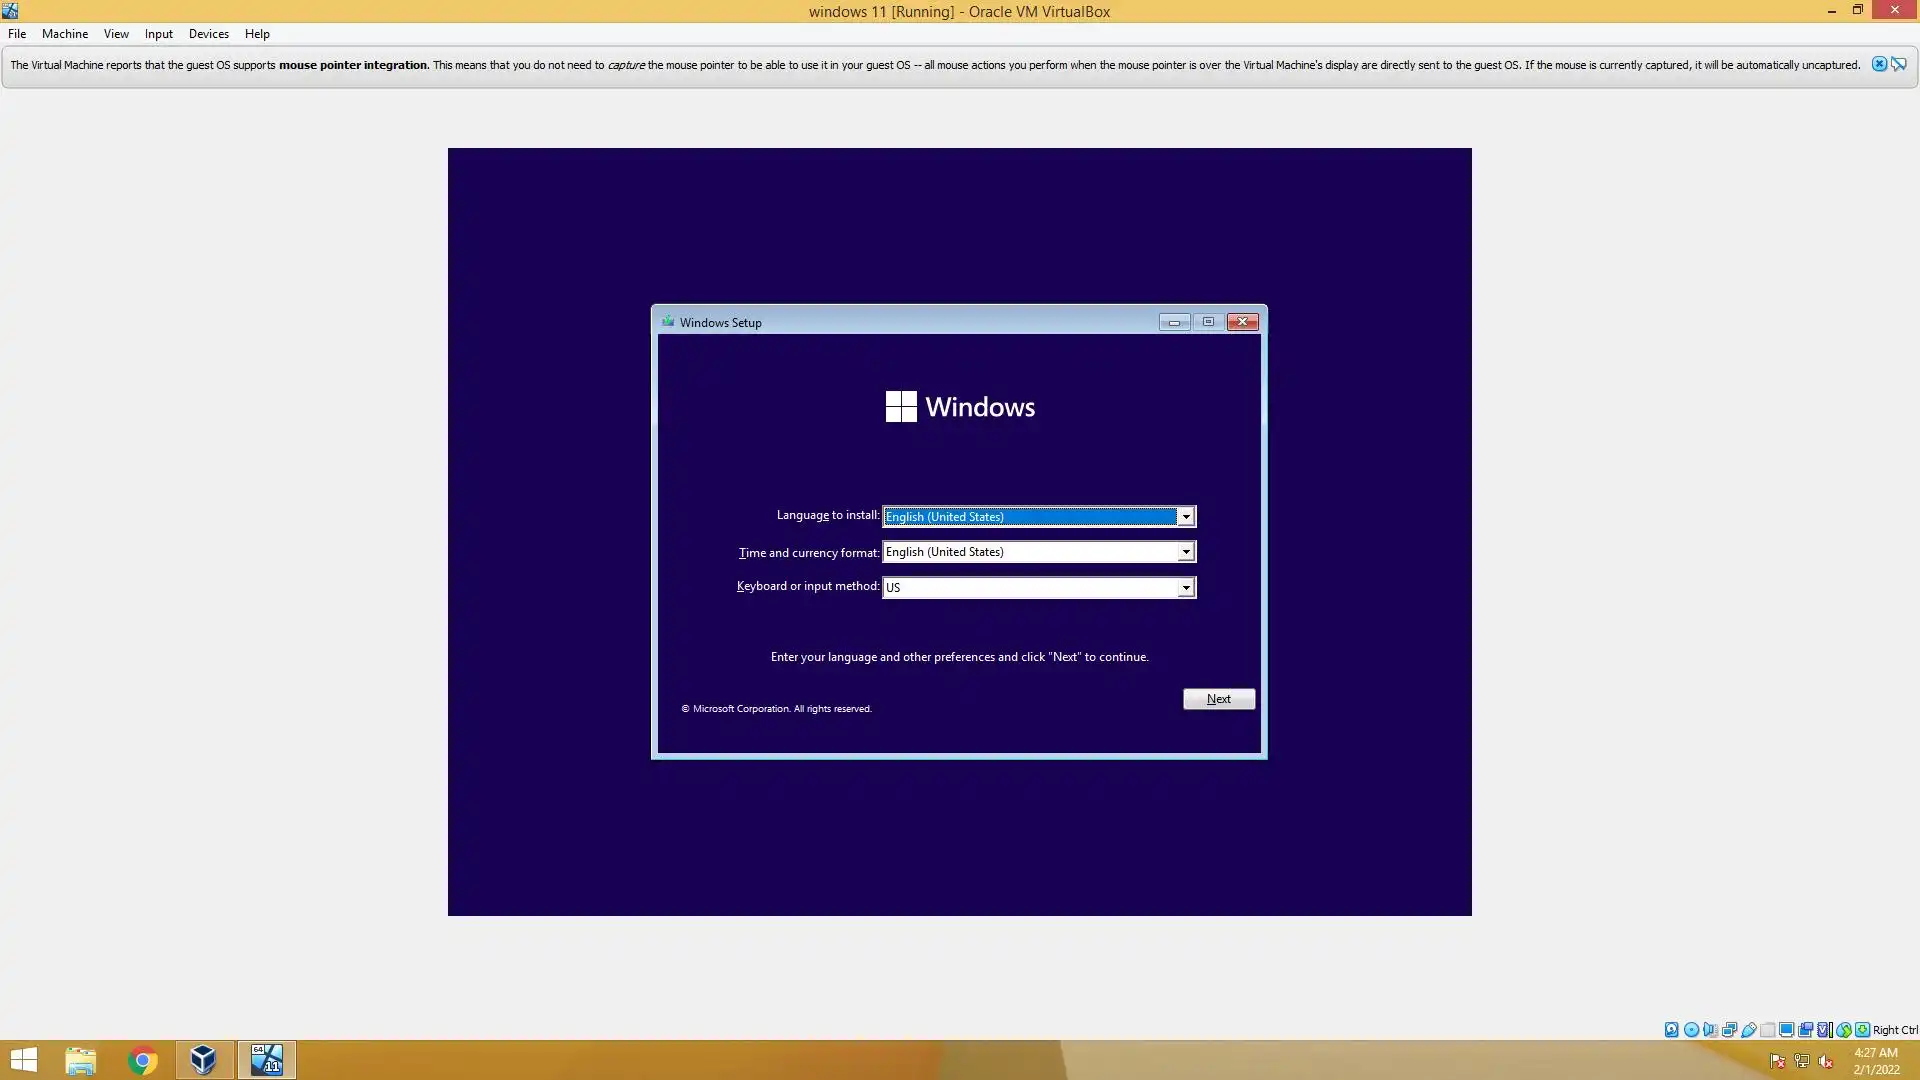
Task: Open the Time and currency format dropdown
Action: point(1185,552)
